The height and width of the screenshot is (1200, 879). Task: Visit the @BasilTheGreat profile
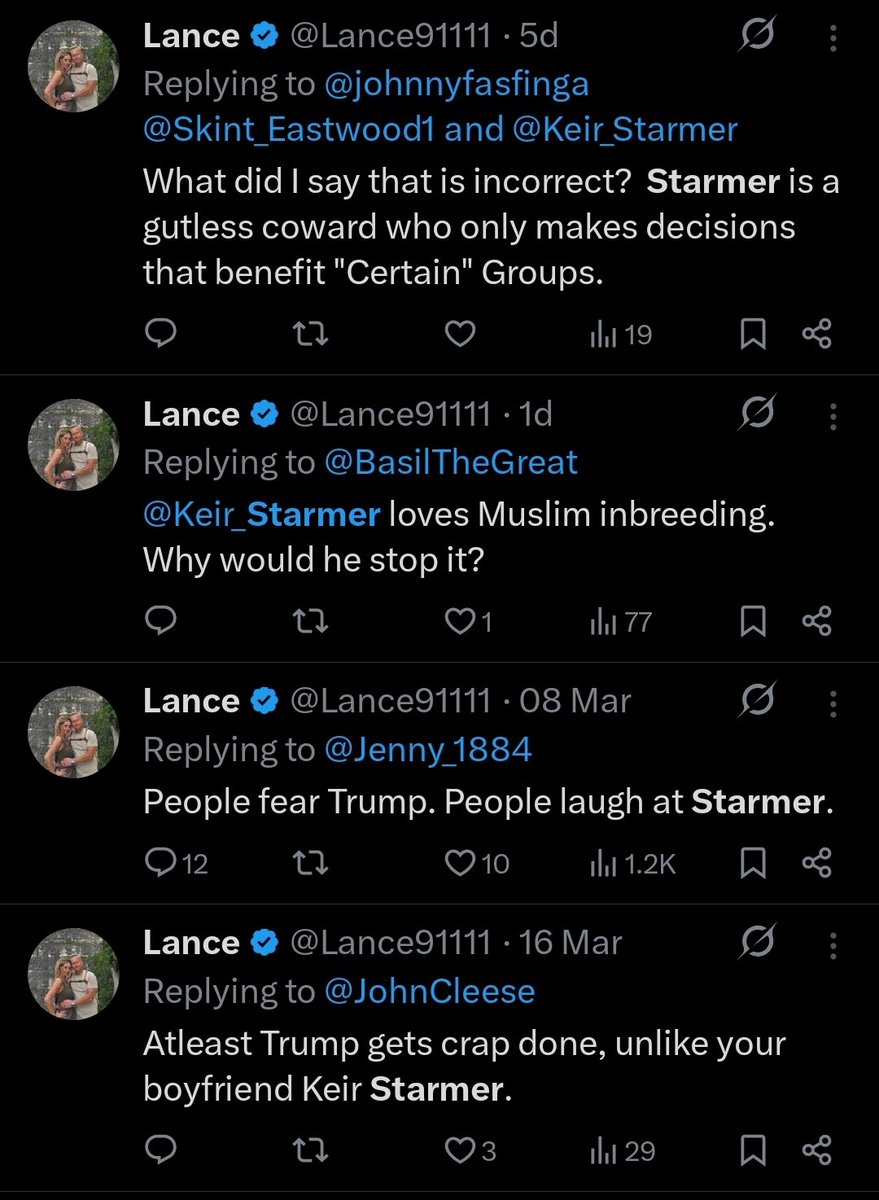pos(451,462)
